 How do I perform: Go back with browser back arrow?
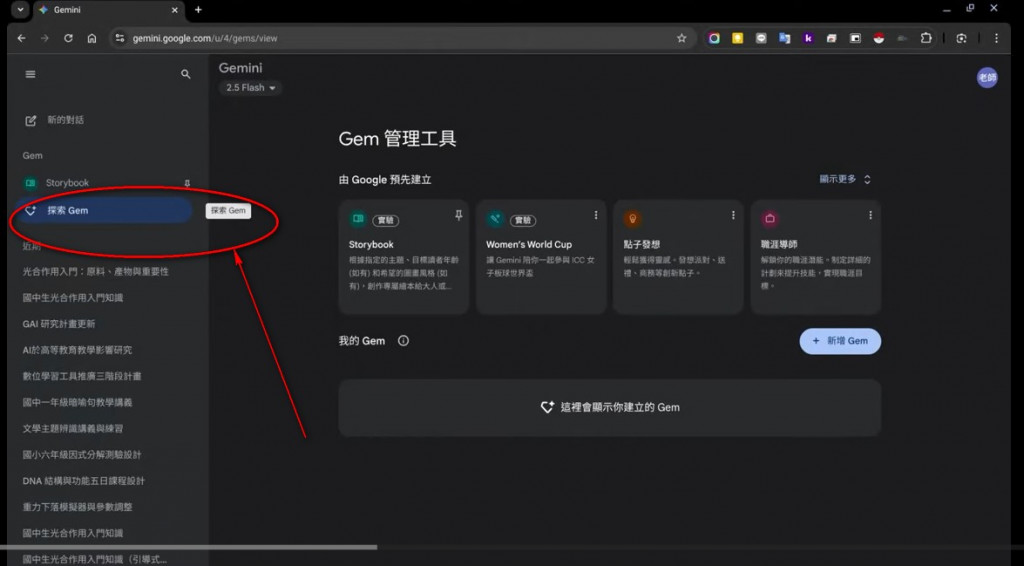pos(22,39)
